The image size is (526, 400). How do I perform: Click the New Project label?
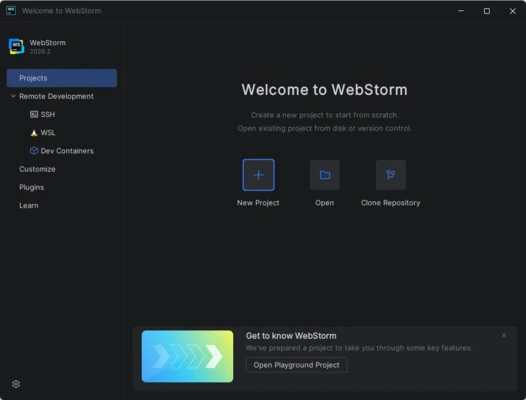(258, 203)
